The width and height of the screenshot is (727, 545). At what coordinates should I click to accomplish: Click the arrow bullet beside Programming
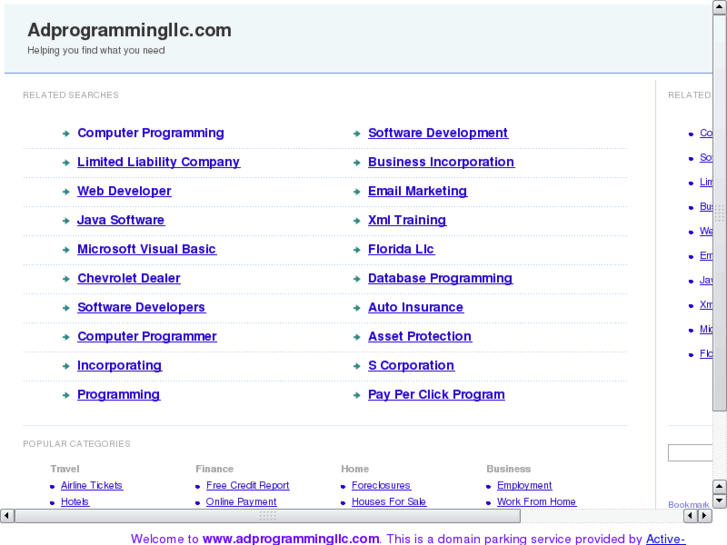65,395
